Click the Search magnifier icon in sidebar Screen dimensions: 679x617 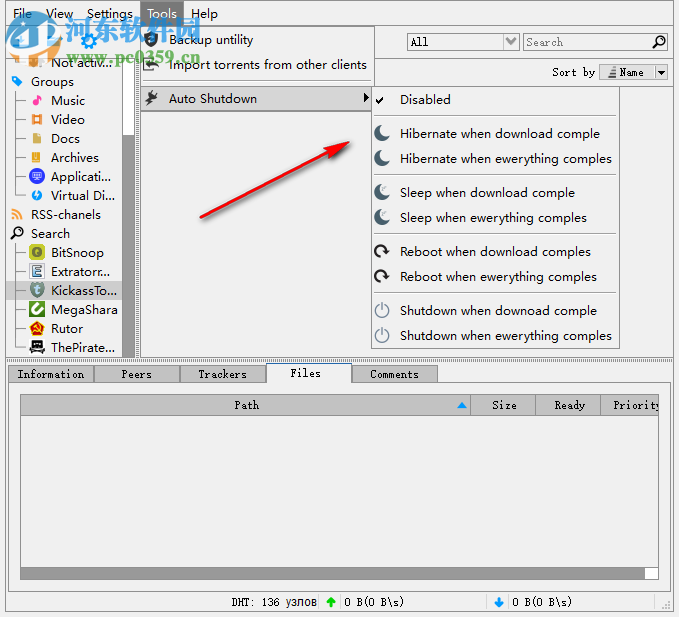[17, 233]
